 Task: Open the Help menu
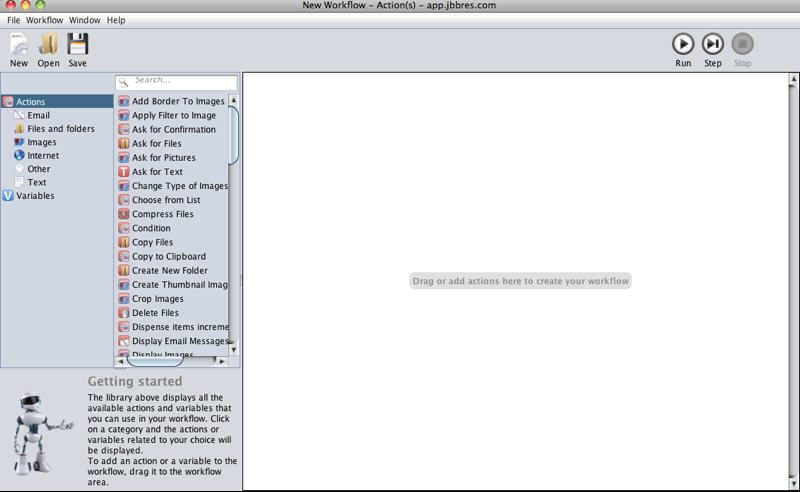click(x=116, y=20)
